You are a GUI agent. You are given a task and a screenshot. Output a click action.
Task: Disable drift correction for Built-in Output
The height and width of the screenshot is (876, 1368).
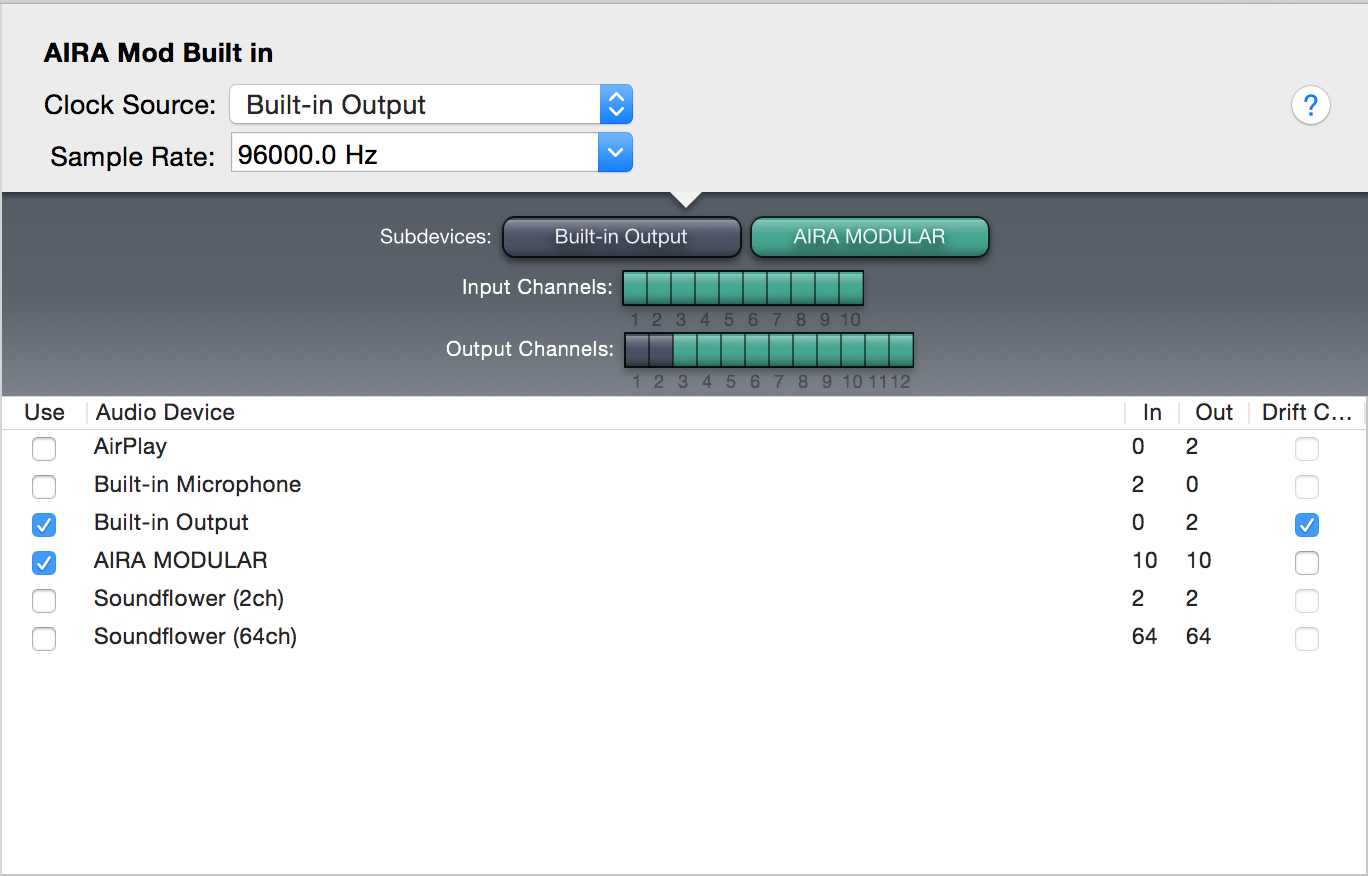click(1306, 525)
